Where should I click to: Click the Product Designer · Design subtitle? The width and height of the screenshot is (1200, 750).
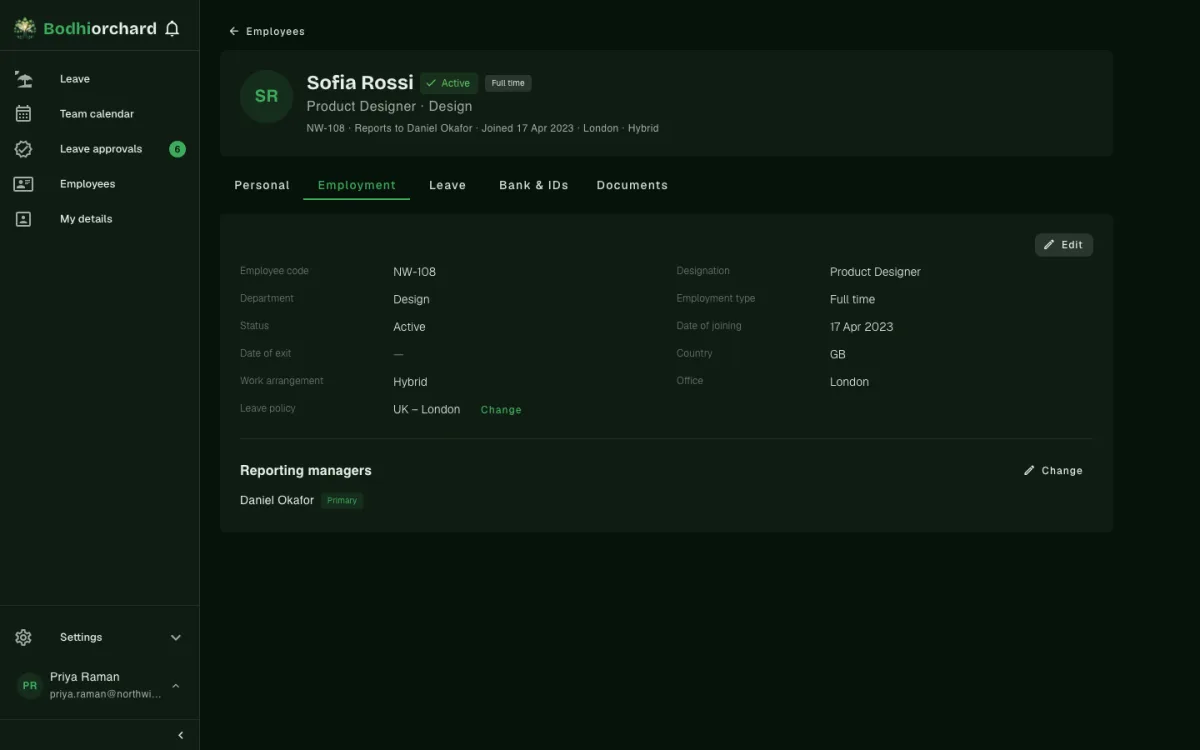(389, 106)
